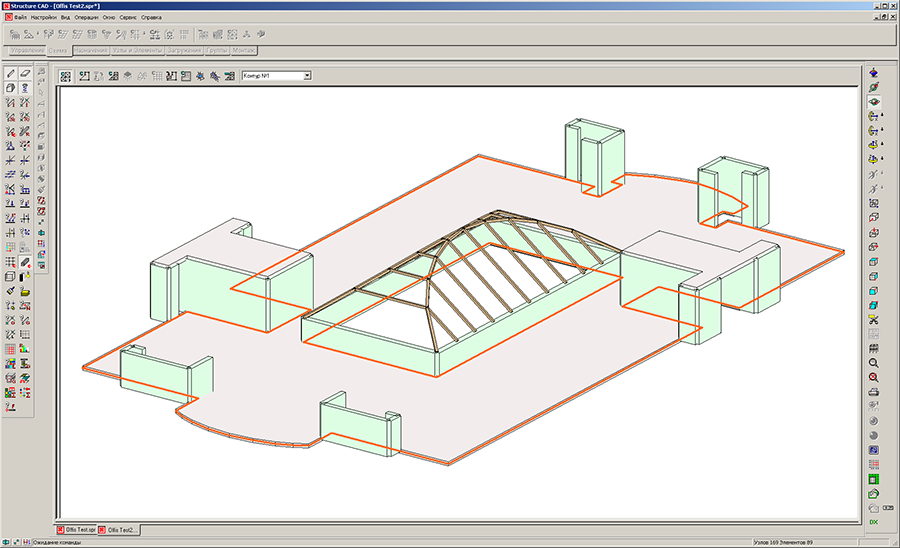Select the pencil draw tool
Image resolution: width=900 pixels, height=548 pixels.
pos(10,74)
